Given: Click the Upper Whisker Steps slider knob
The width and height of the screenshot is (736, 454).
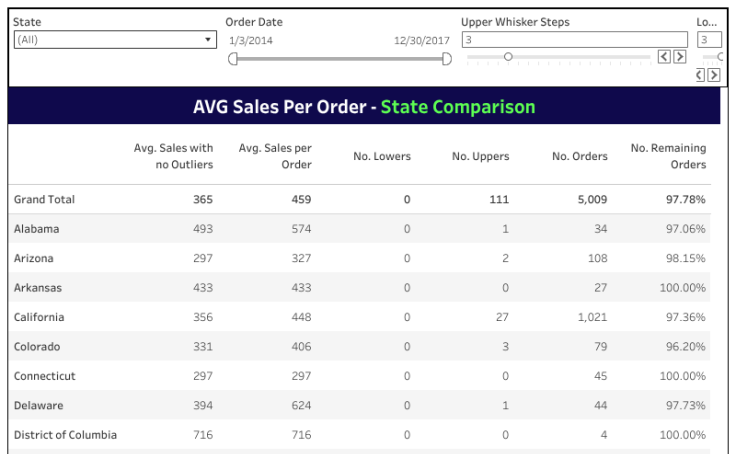Looking at the screenshot, I should [x=508, y=57].
